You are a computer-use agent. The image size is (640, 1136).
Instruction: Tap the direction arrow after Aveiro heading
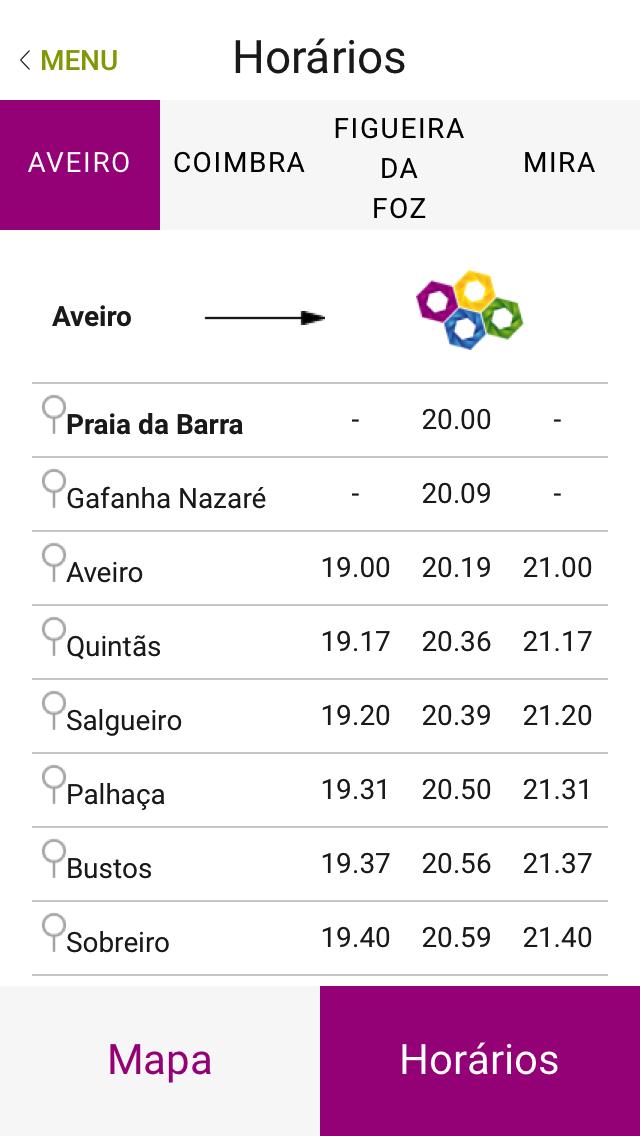tap(265, 318)
